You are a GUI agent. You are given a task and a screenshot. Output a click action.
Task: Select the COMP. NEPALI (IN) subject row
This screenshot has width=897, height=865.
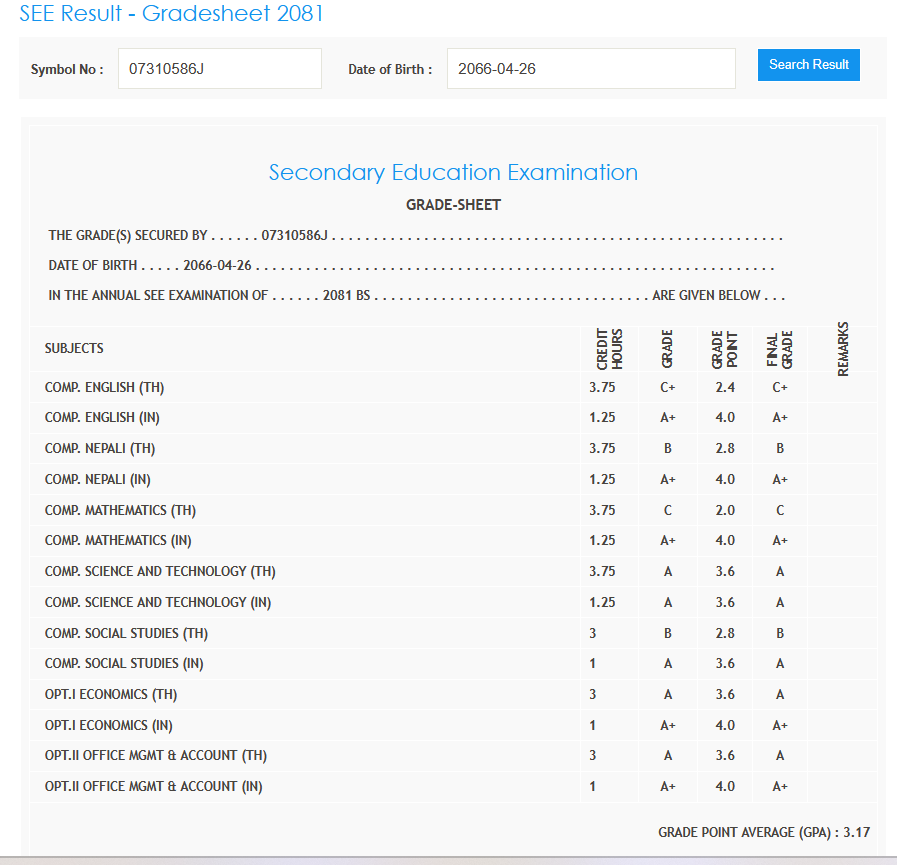98,480
